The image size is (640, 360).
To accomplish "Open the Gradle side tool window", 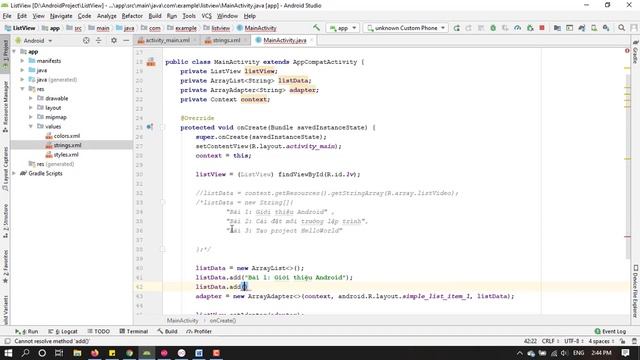I will click(635, 52).
